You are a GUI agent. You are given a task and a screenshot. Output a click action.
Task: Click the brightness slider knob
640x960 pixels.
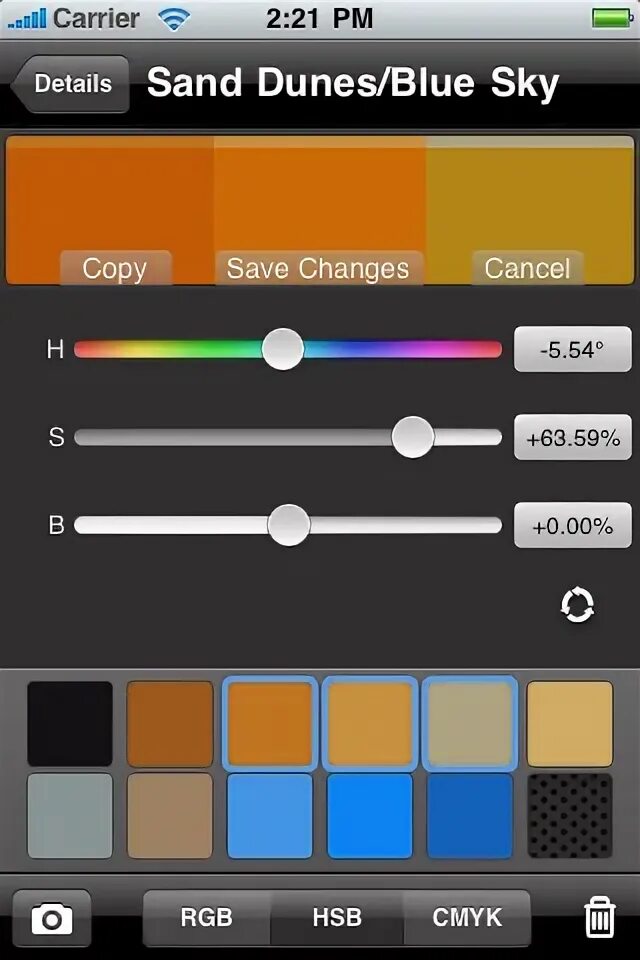point(289,525)
